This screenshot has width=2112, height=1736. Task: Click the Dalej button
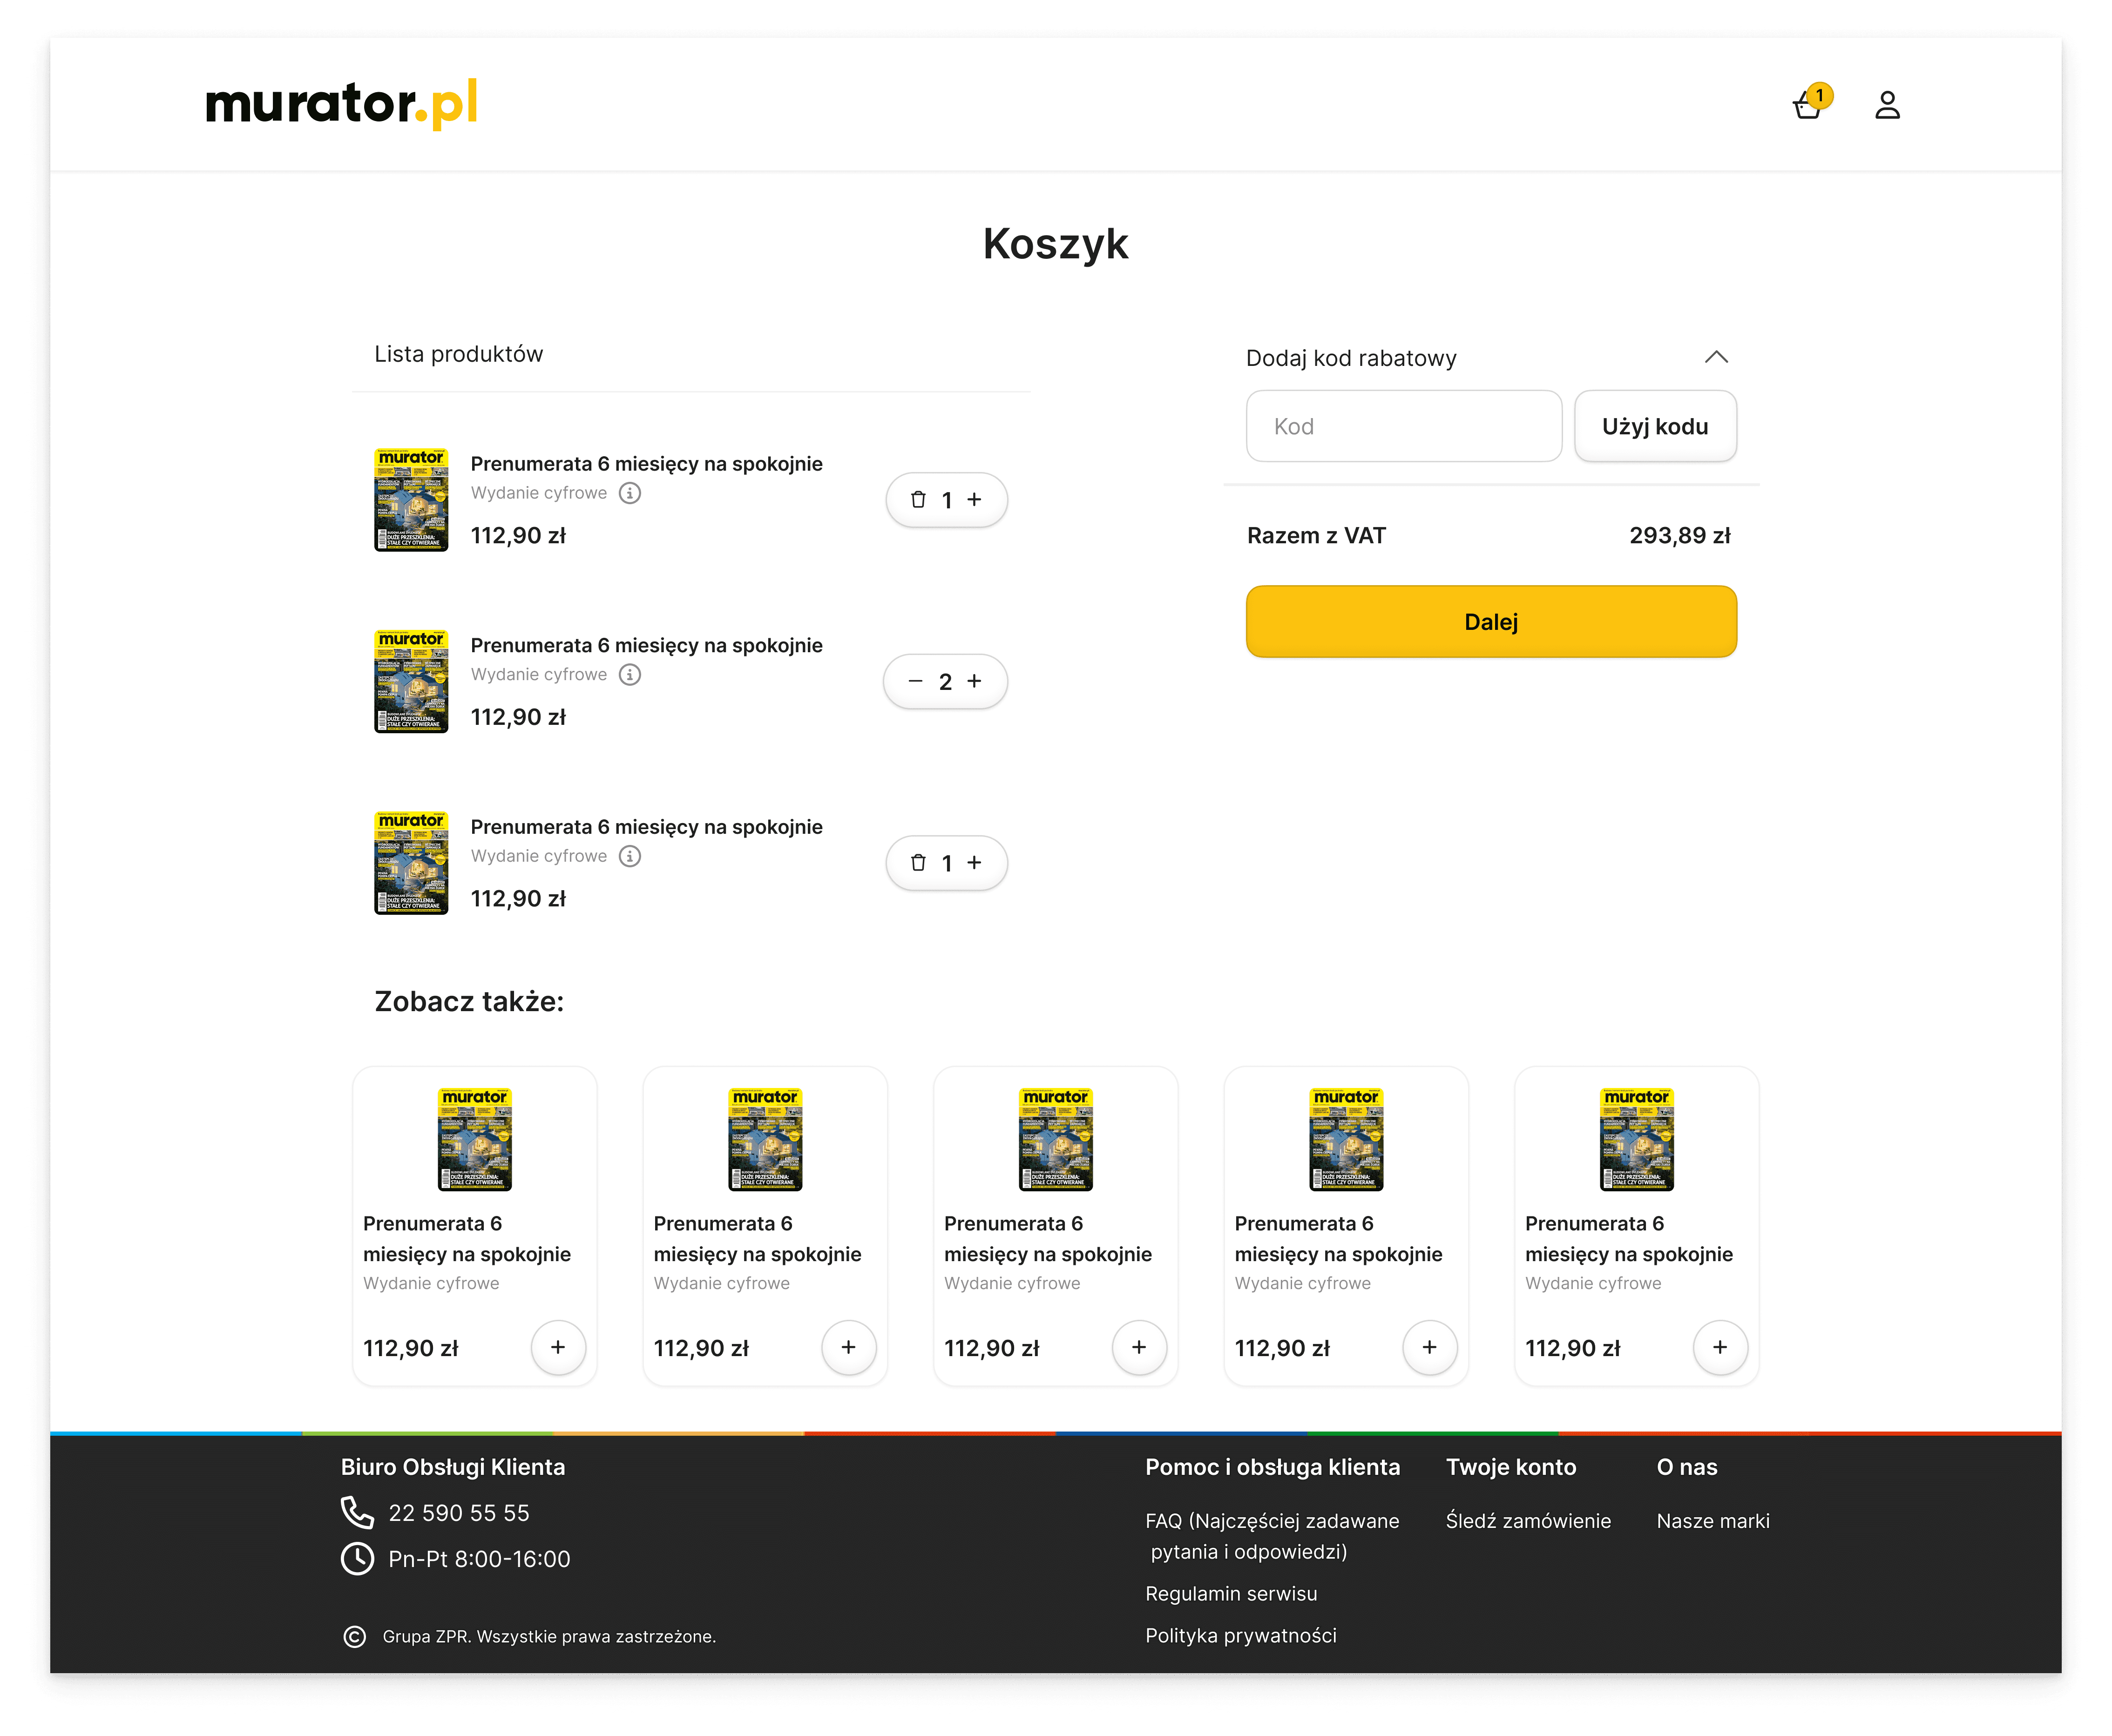point(1490,621)
